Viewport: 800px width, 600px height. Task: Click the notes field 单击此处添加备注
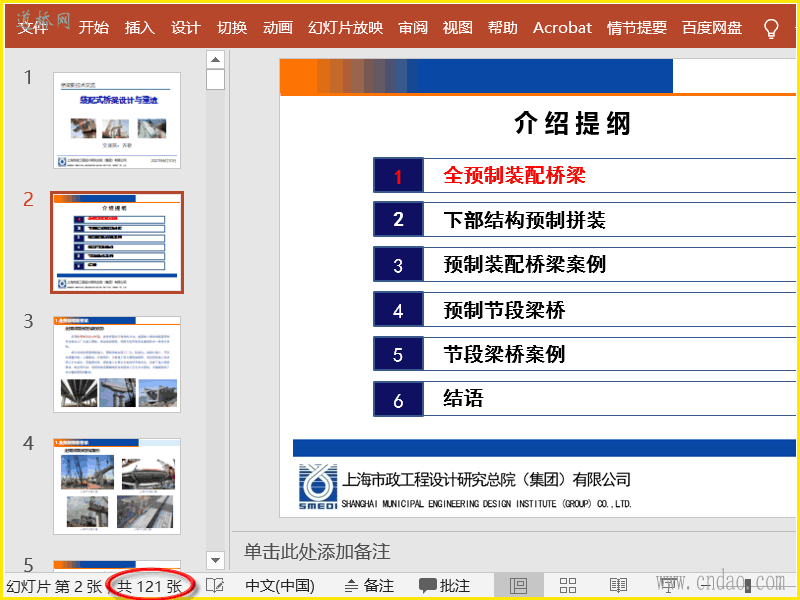tap(317, 552)
